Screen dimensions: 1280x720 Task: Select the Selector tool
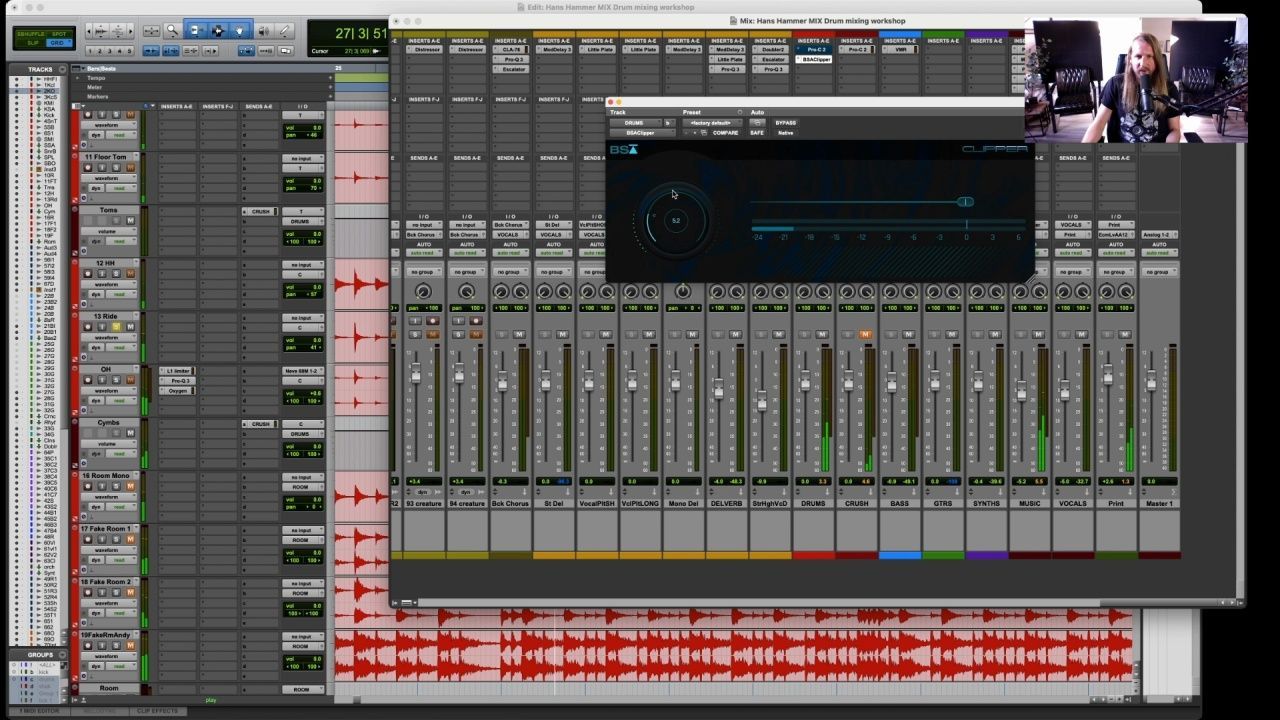[x=217, y=31]
